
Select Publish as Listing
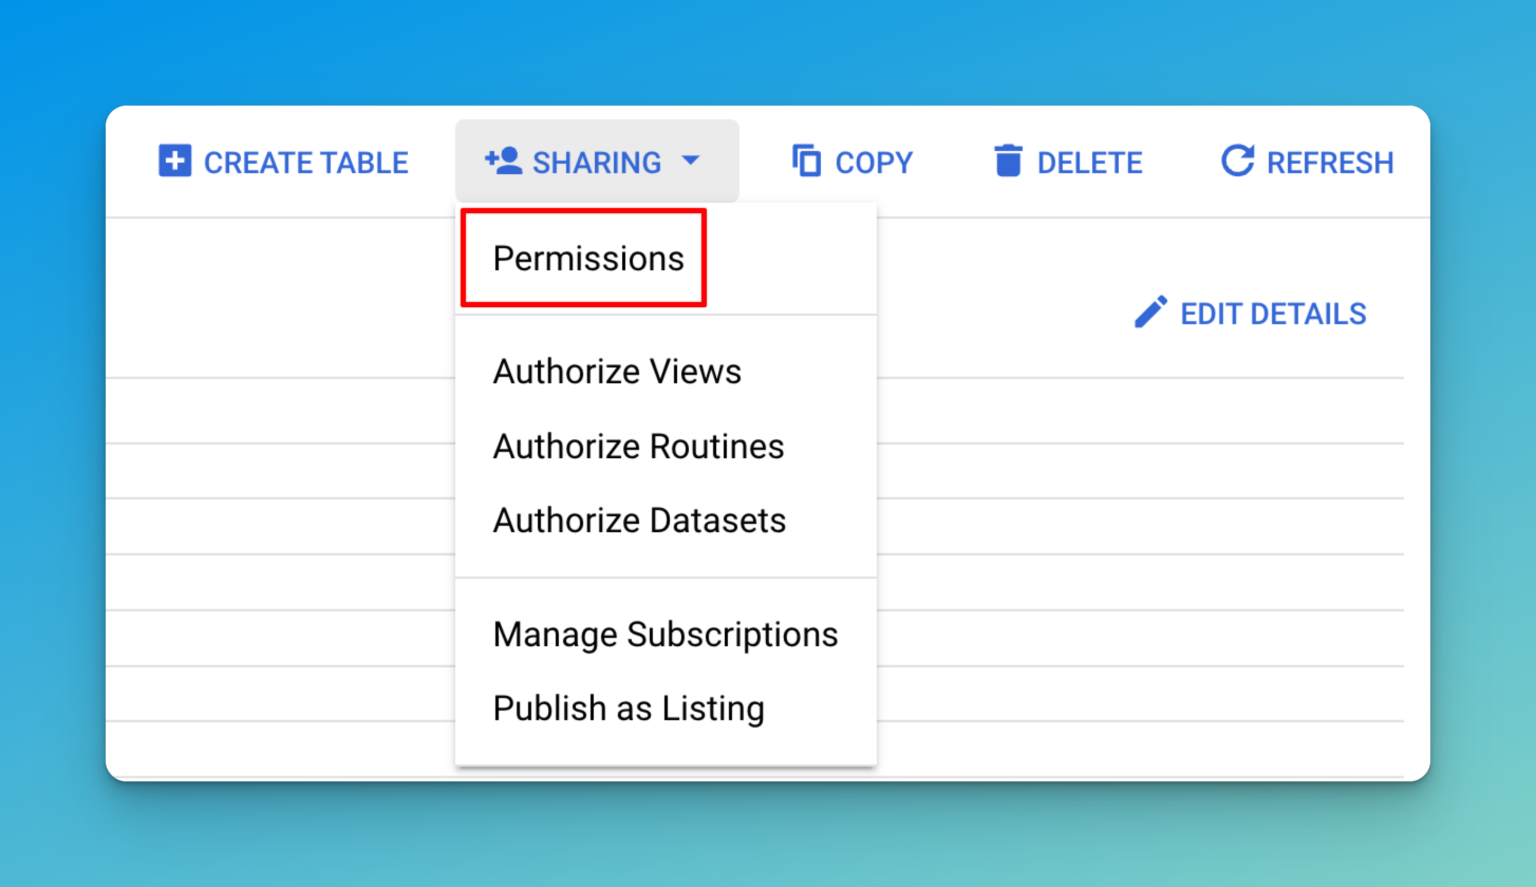[x=628, y=708]
